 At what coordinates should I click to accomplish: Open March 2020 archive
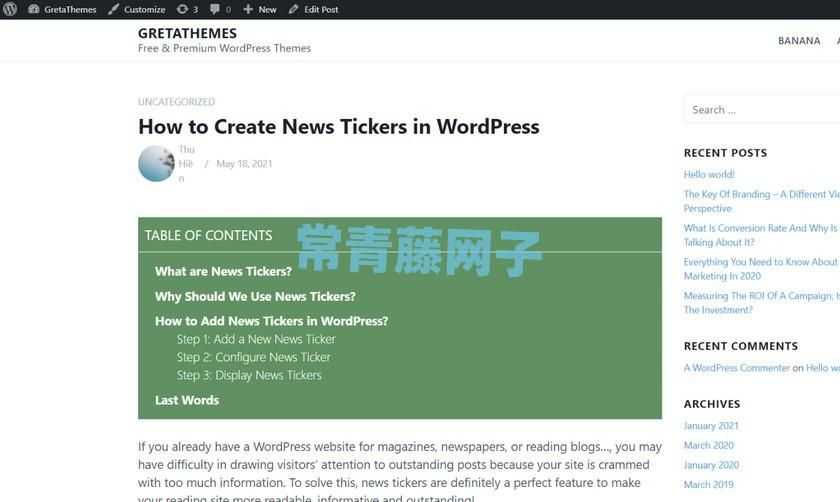coord(709,445)
